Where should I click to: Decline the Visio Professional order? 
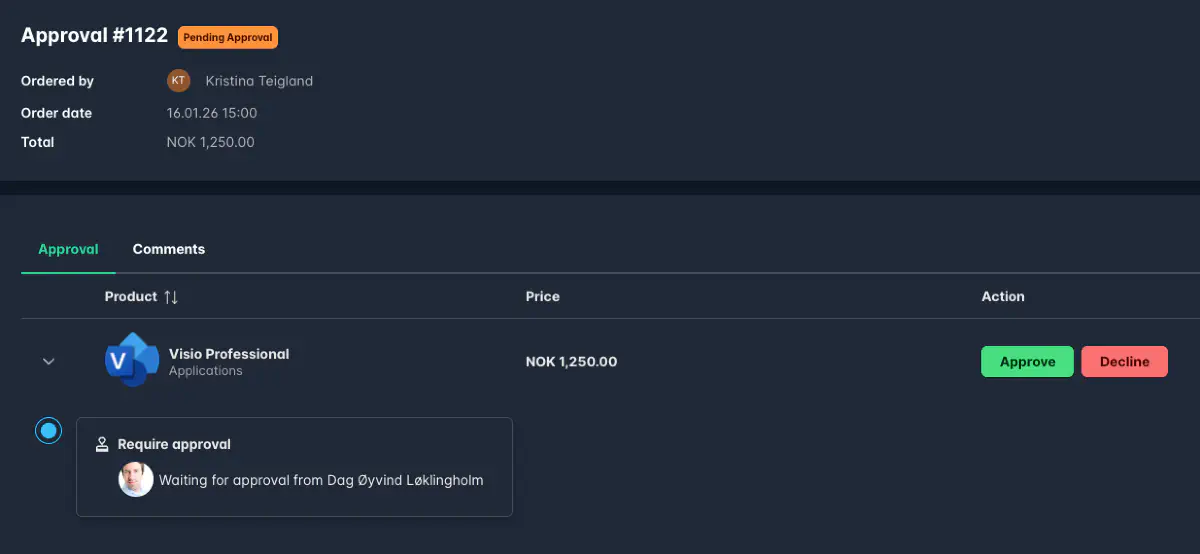(x=1124, y=362)
